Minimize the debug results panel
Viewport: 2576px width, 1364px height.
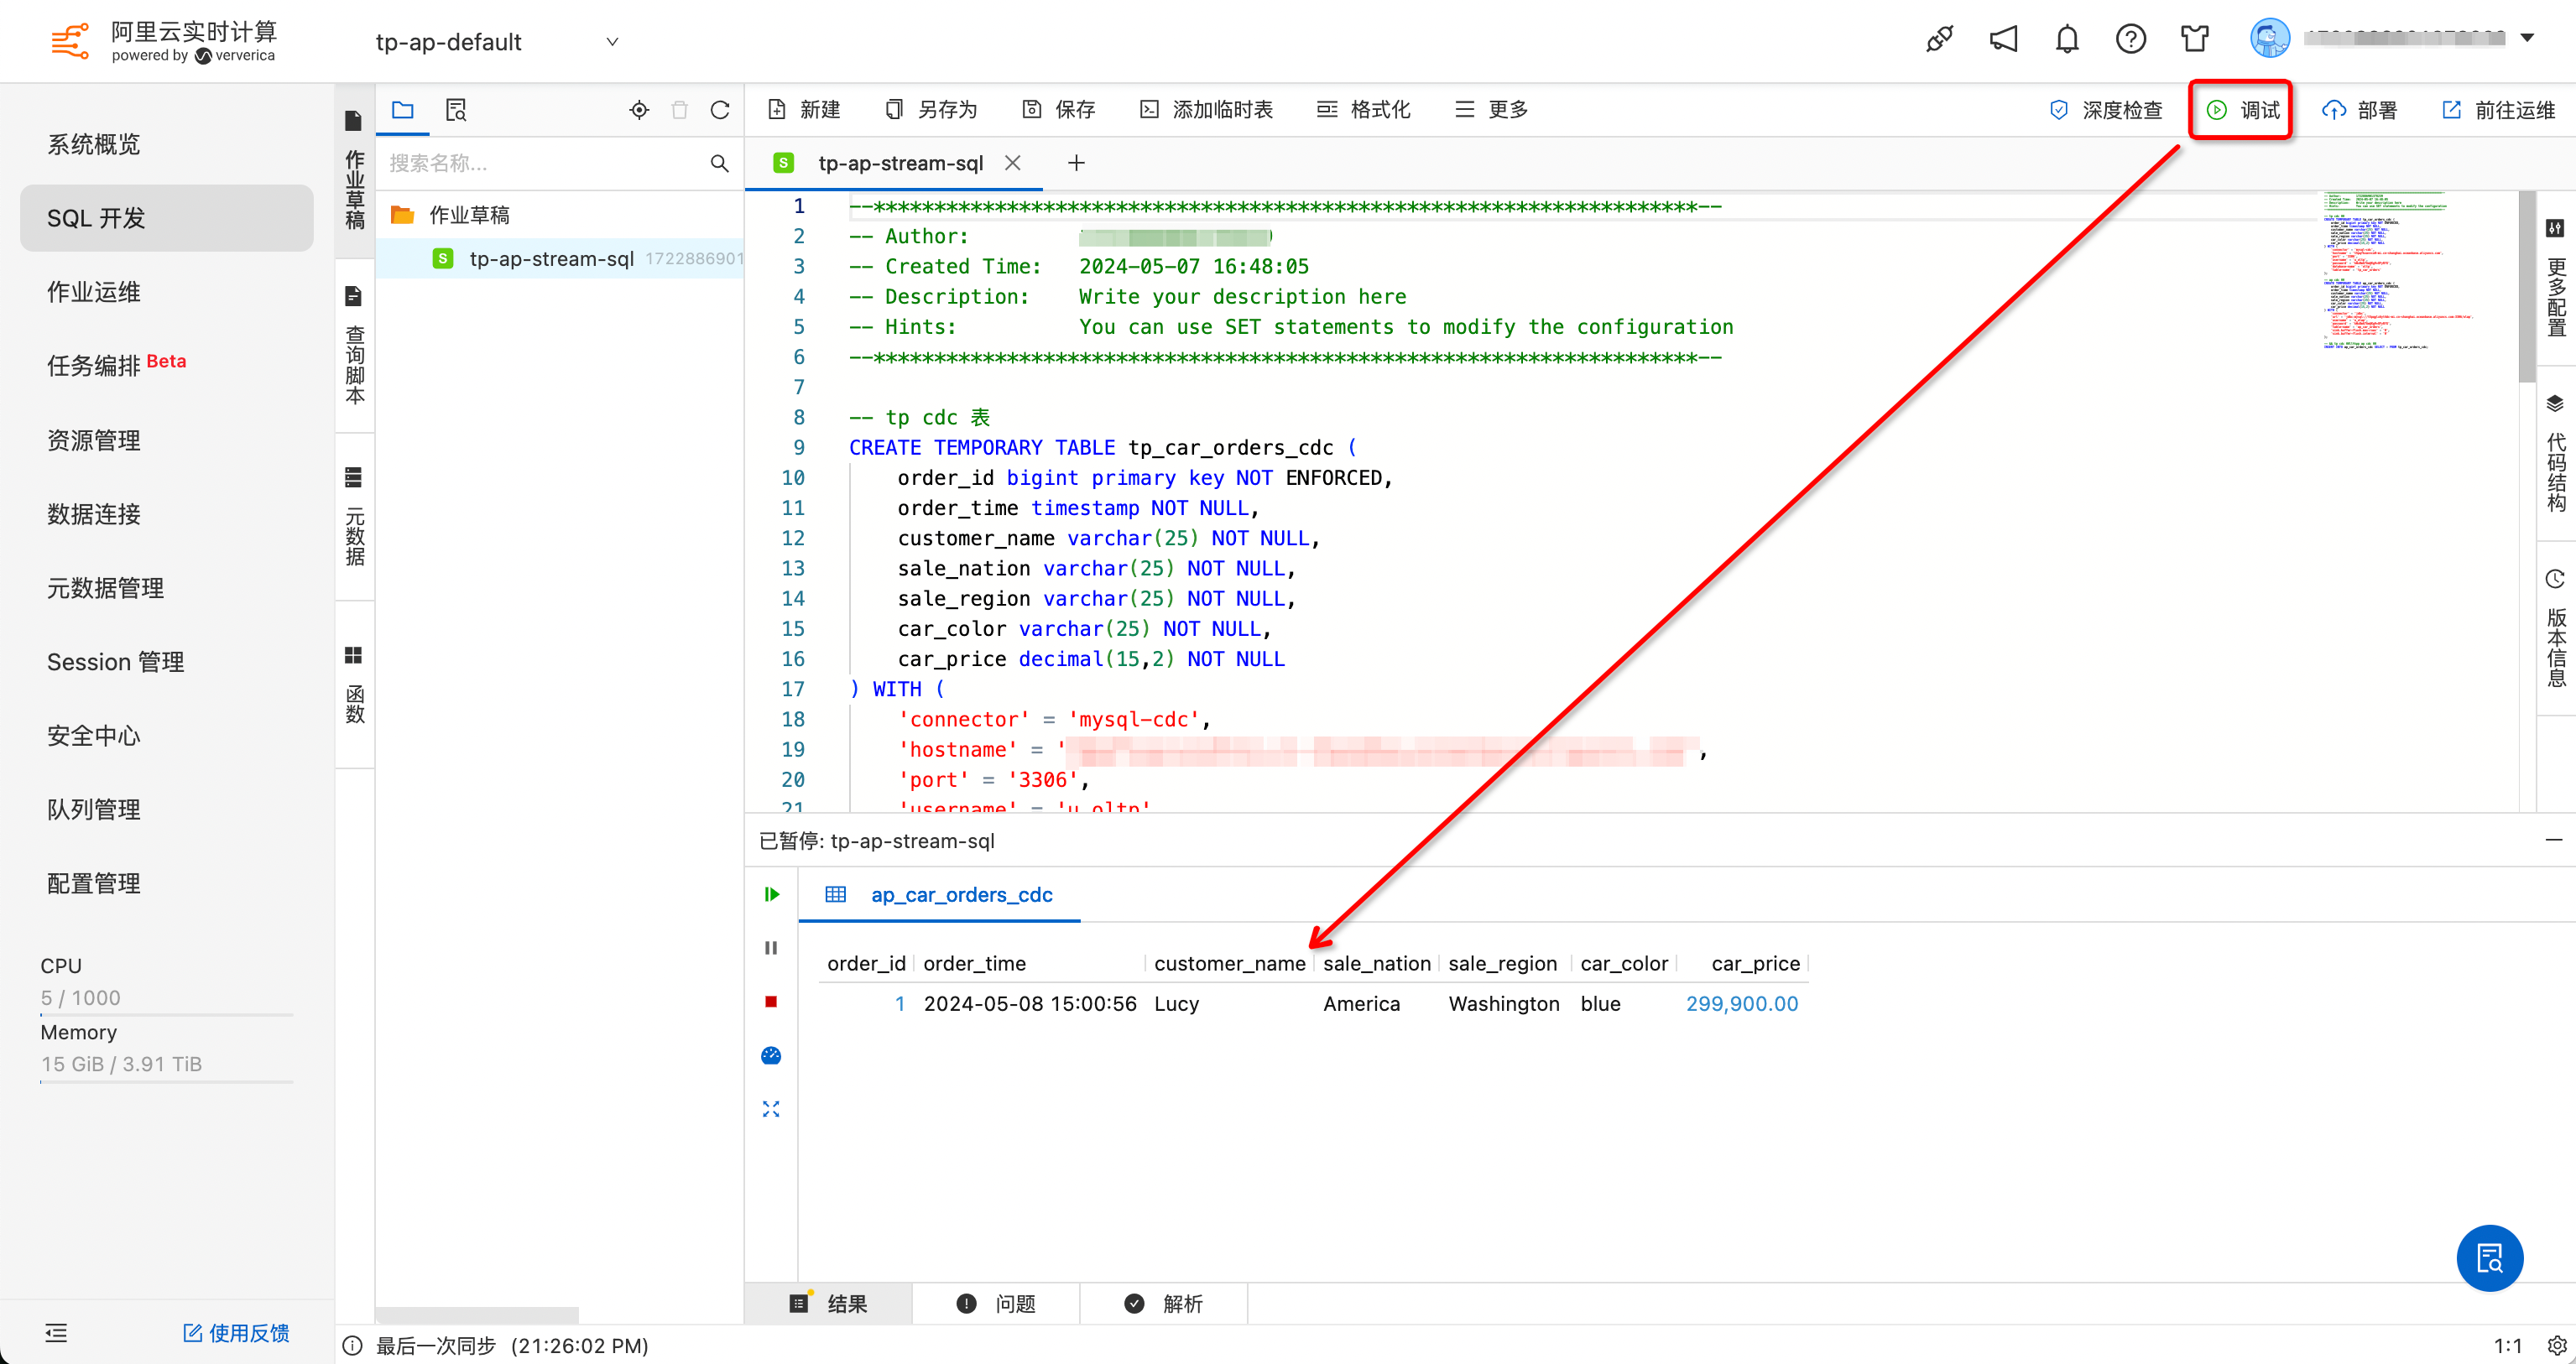2553,840
